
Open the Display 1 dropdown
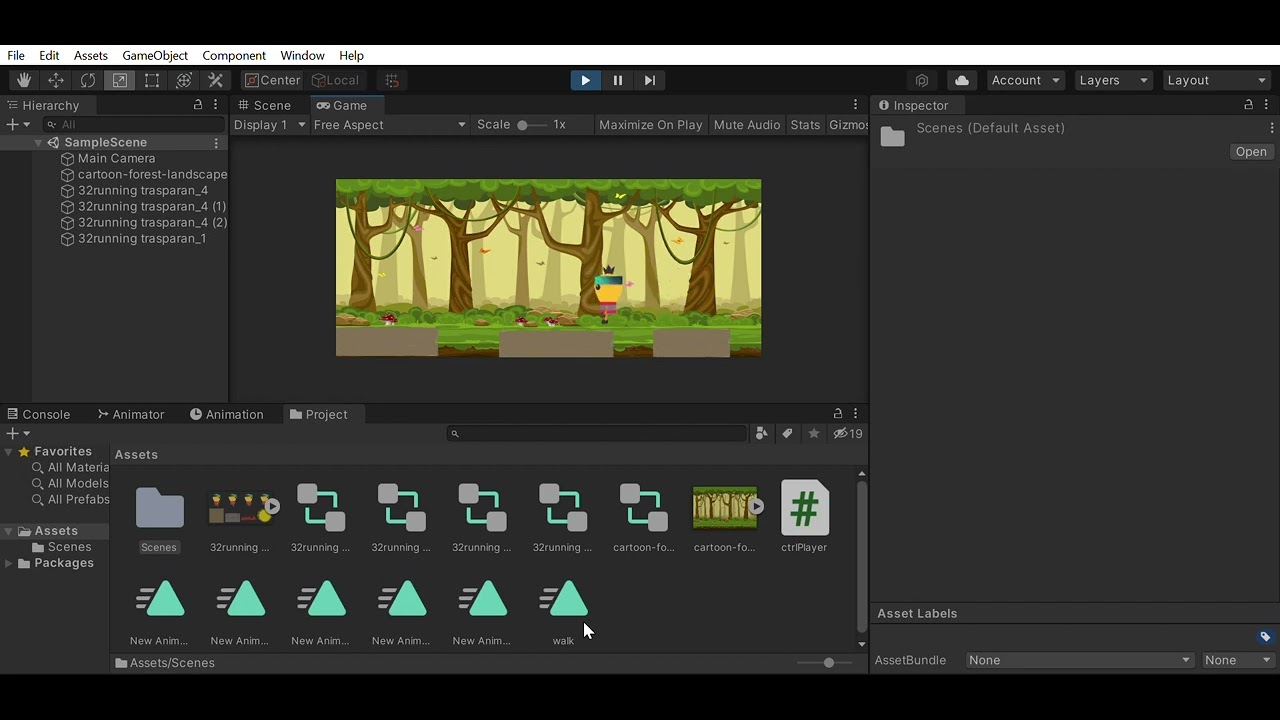click(x=269, y=125)
